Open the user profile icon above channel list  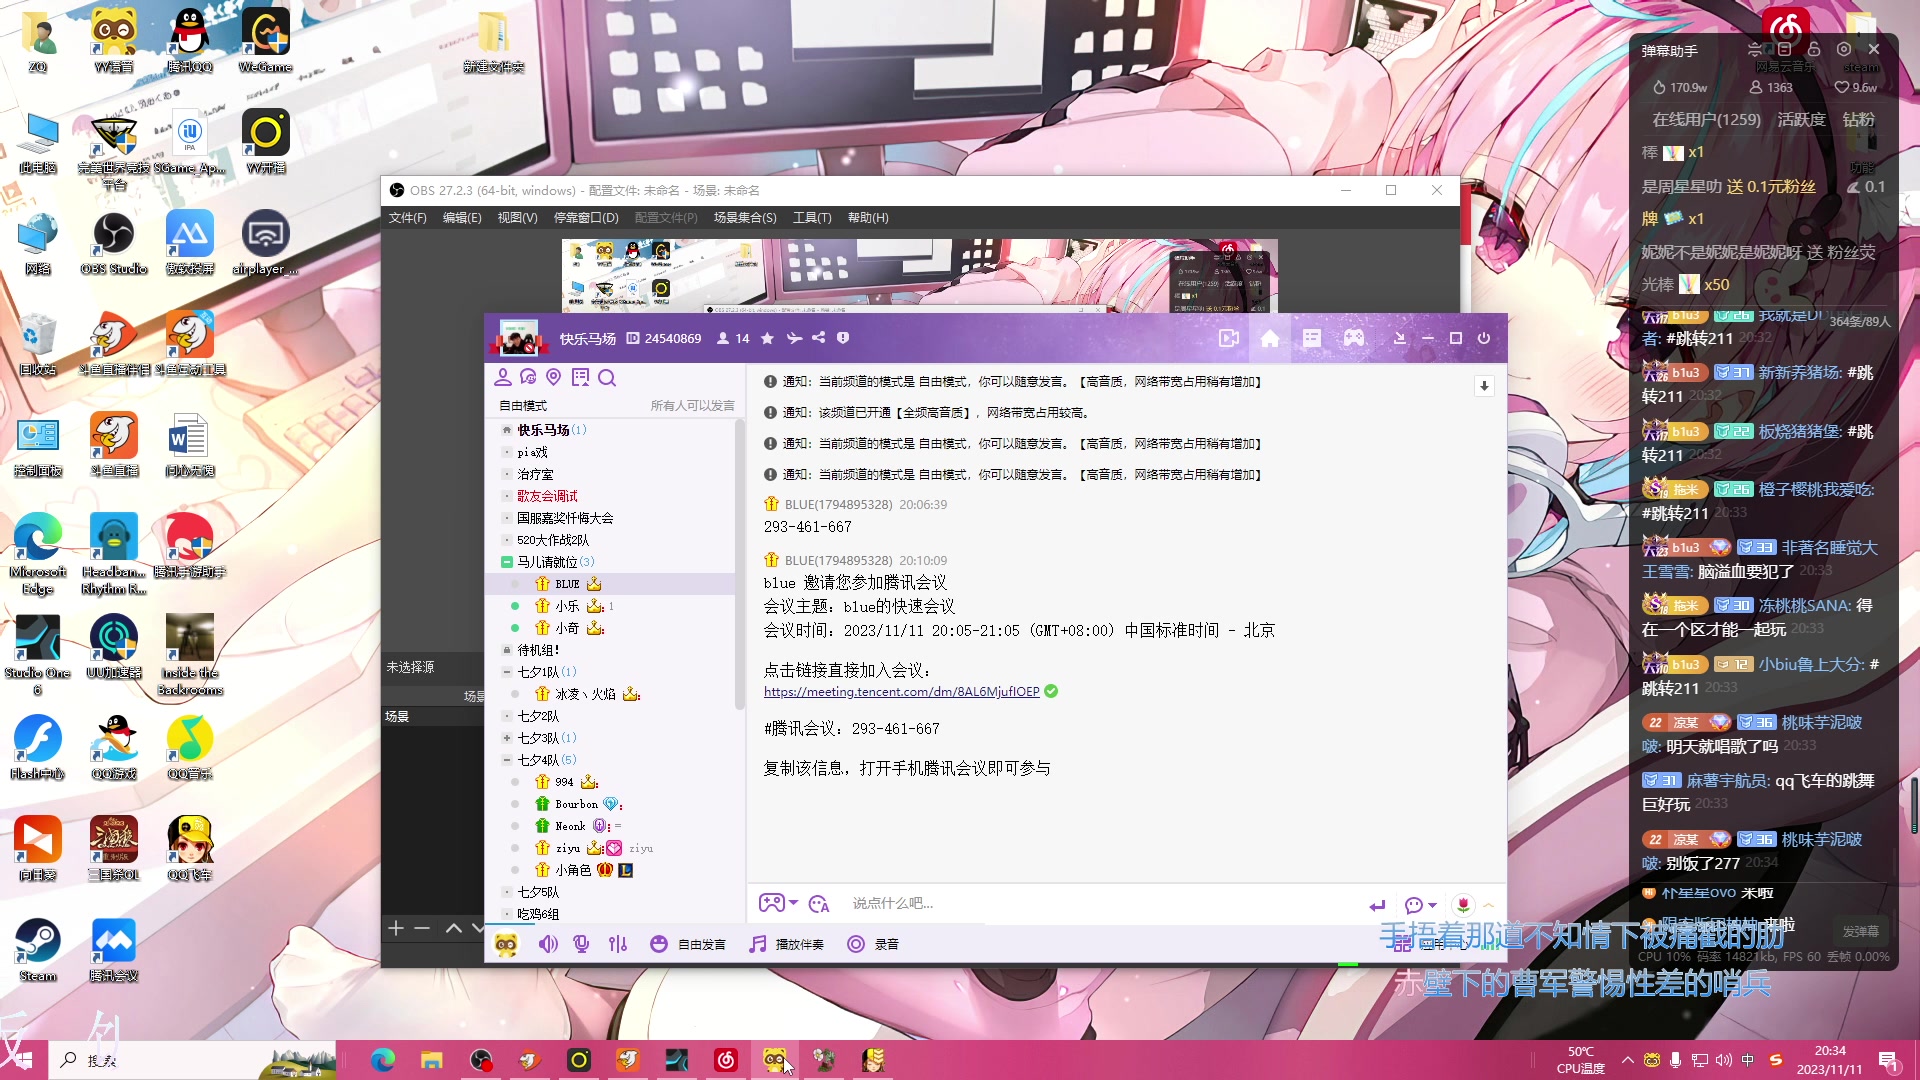point(503,377)
